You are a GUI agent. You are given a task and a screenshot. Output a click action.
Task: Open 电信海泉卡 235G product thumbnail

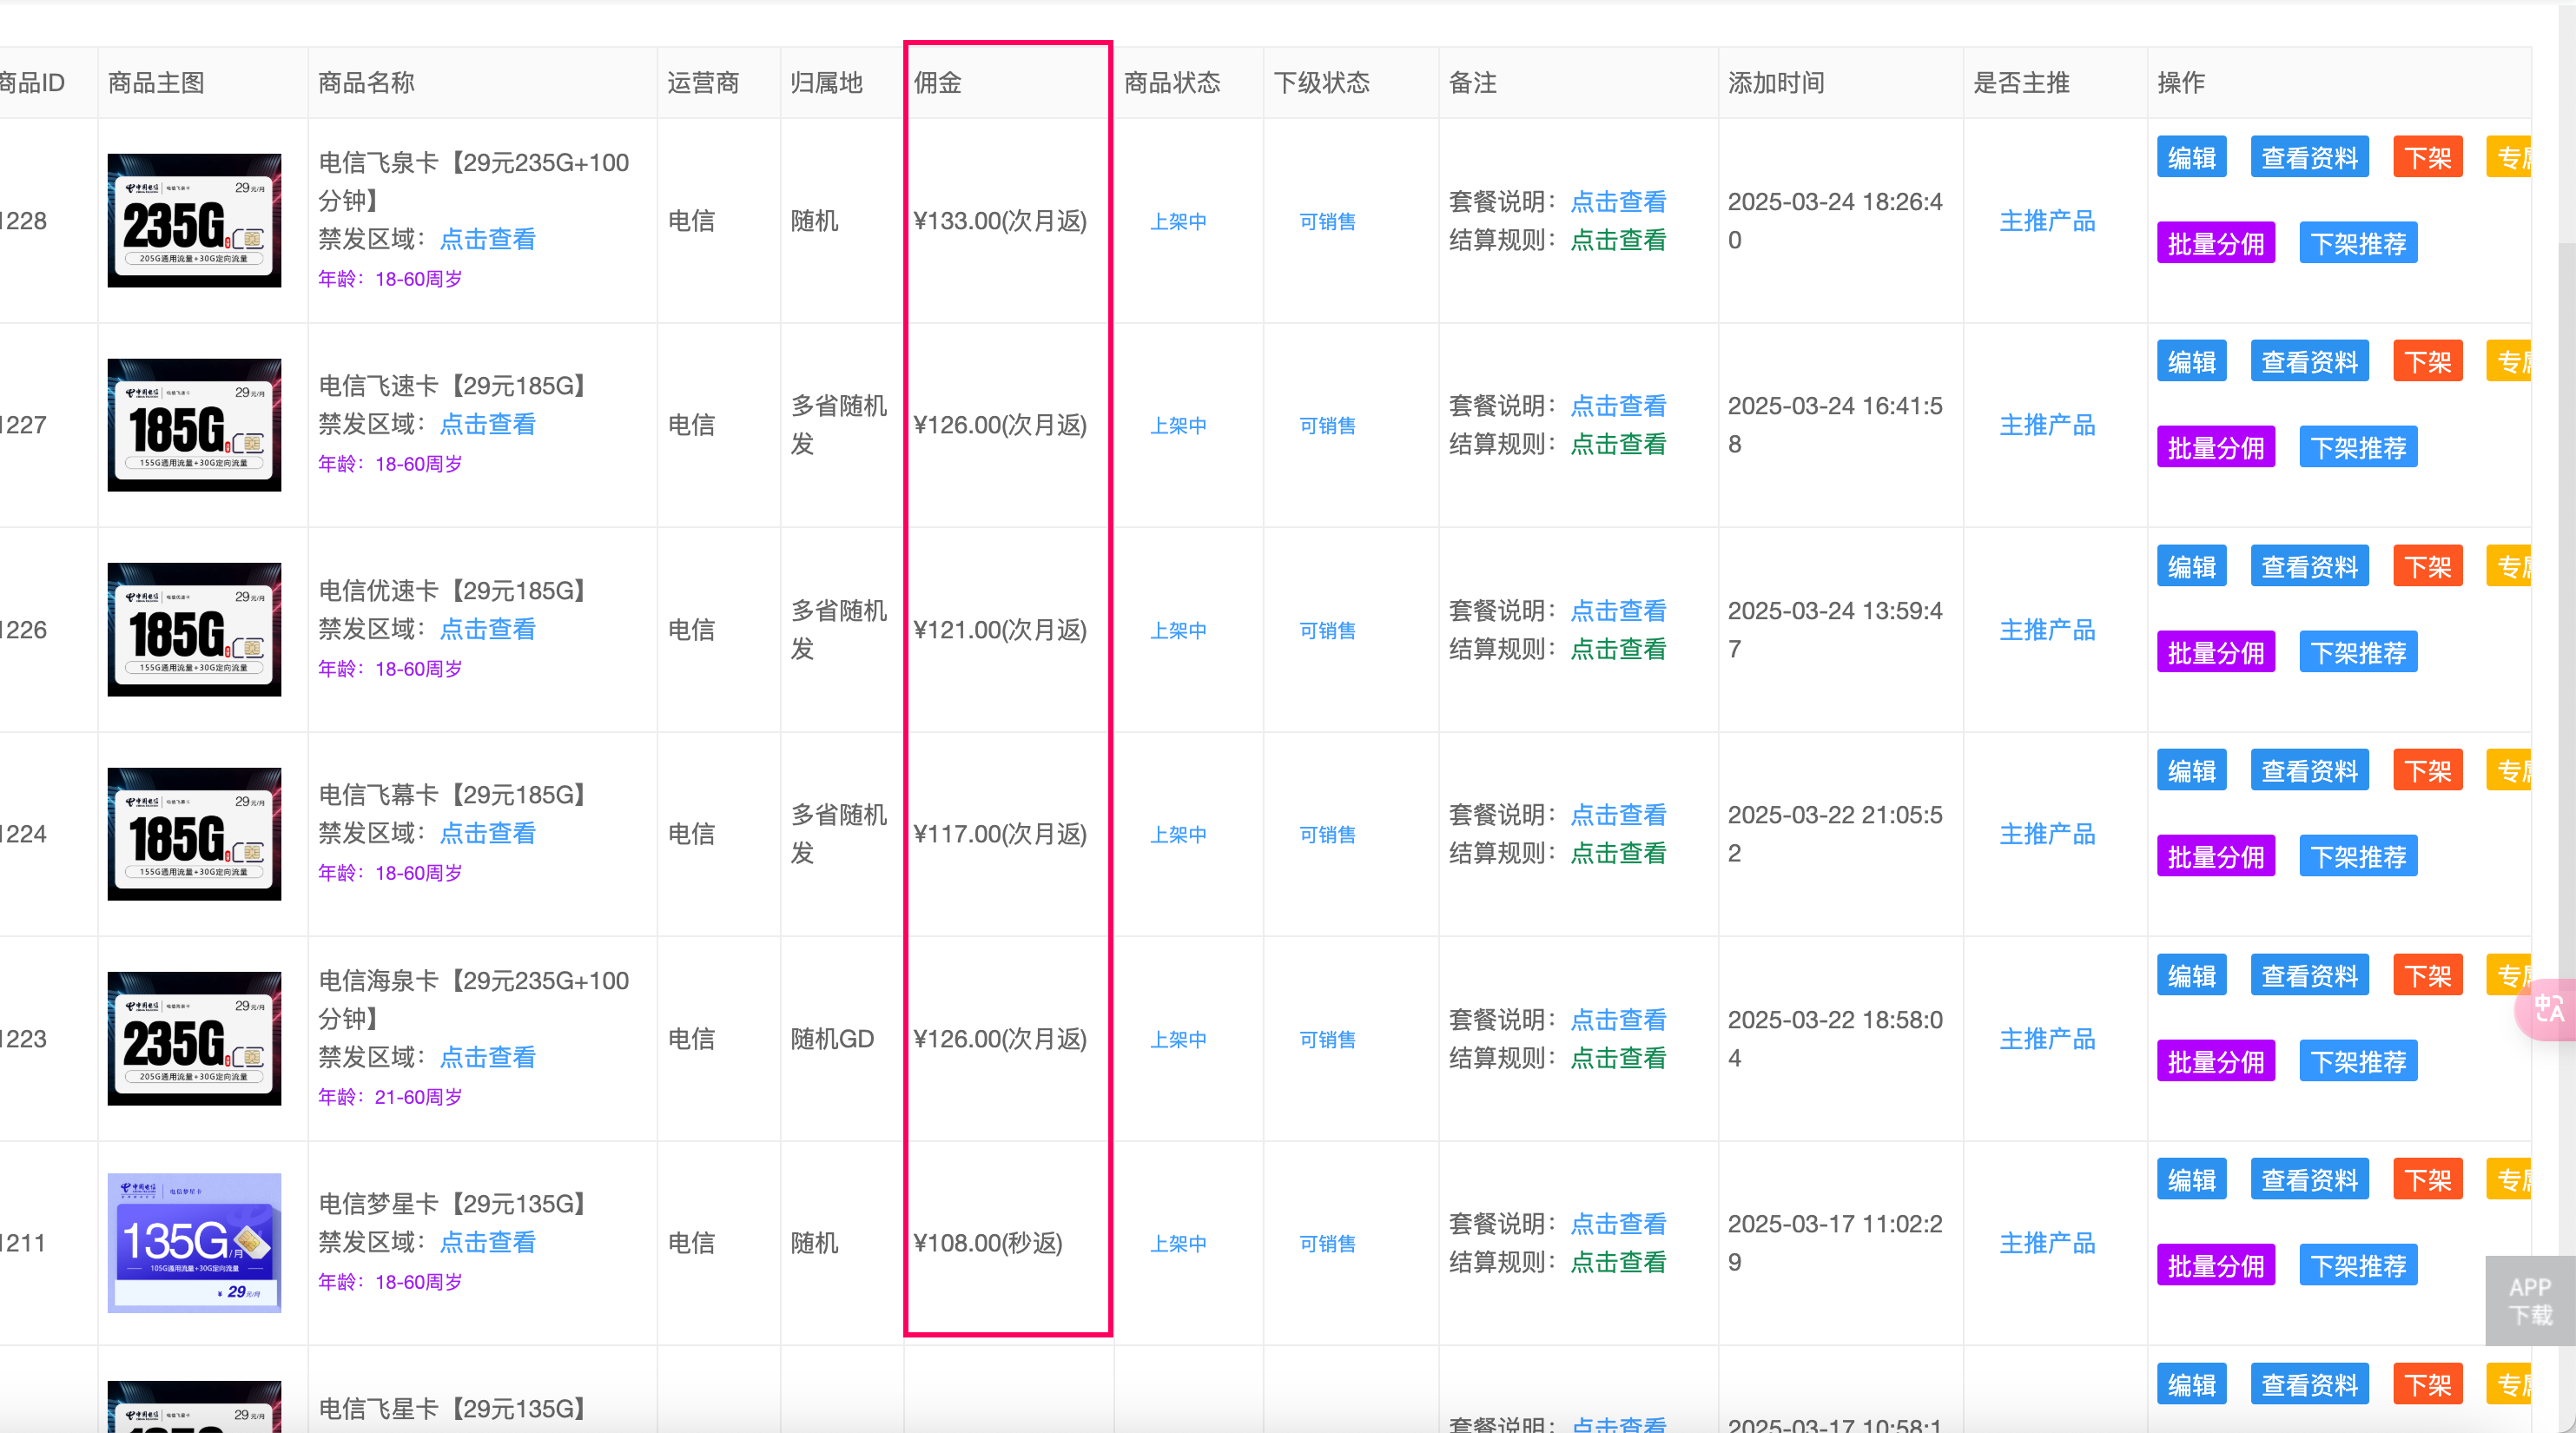194,1038
